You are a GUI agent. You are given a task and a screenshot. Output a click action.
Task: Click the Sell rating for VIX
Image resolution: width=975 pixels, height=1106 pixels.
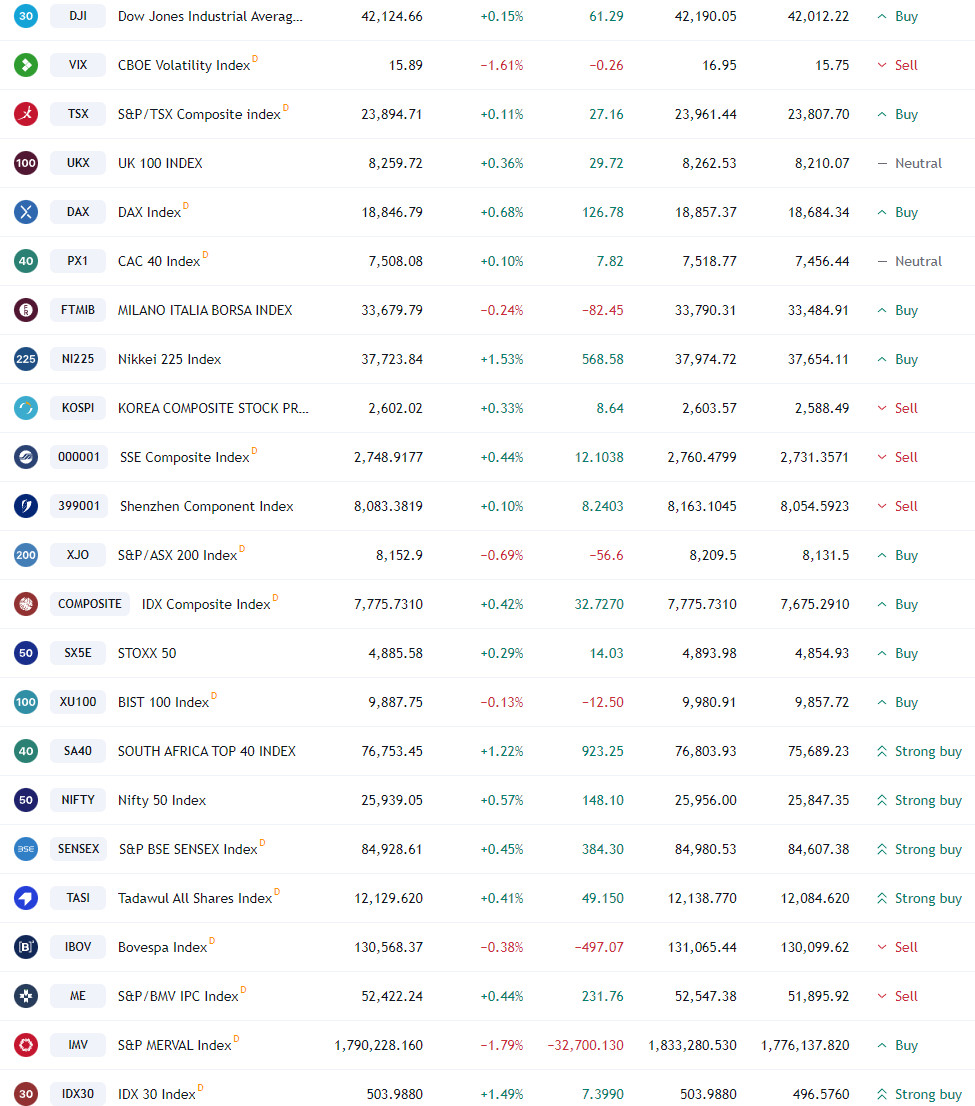coord(897,65)
